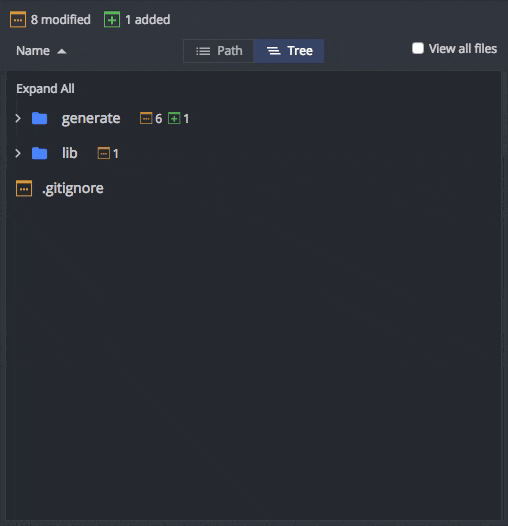Click the blue lib folder icon
The width and height of the screenshot is (508, 526).
tap(40, 153)
